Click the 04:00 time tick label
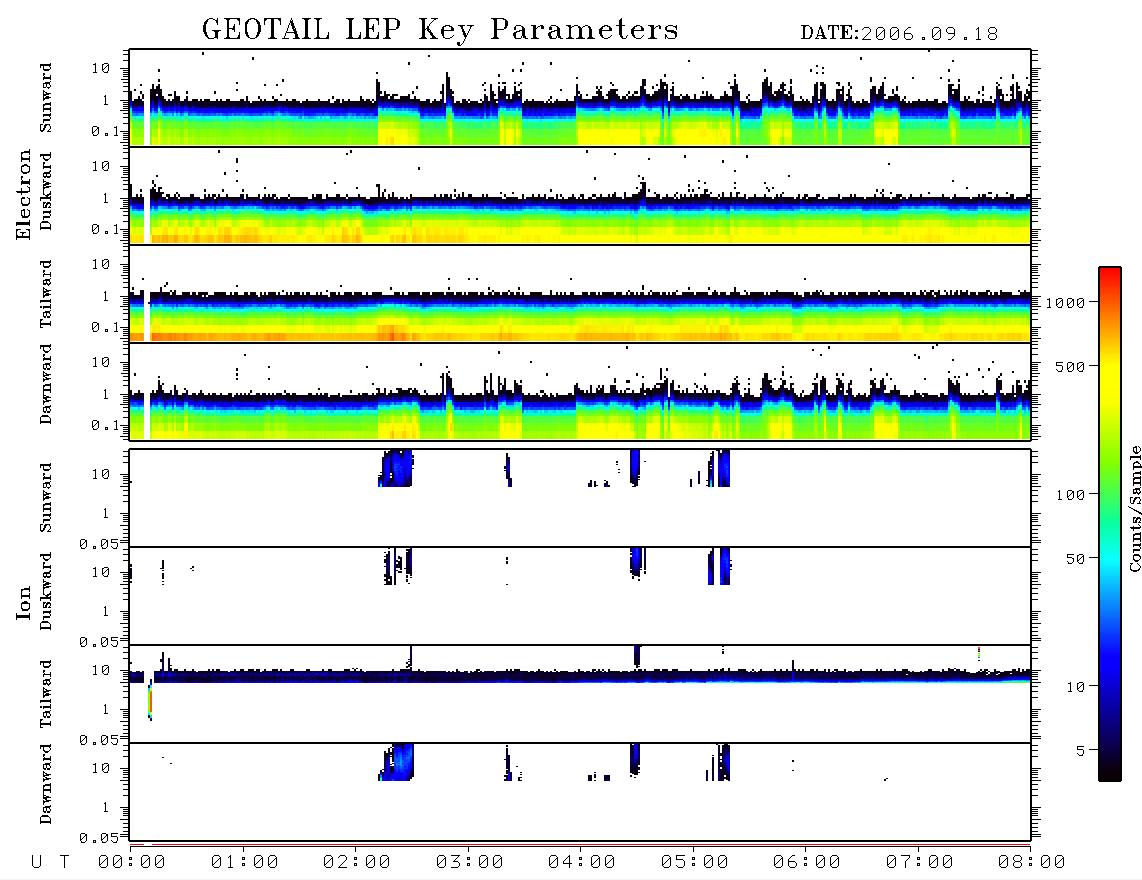The image size is (1142, 880). (x=582, y=863)
